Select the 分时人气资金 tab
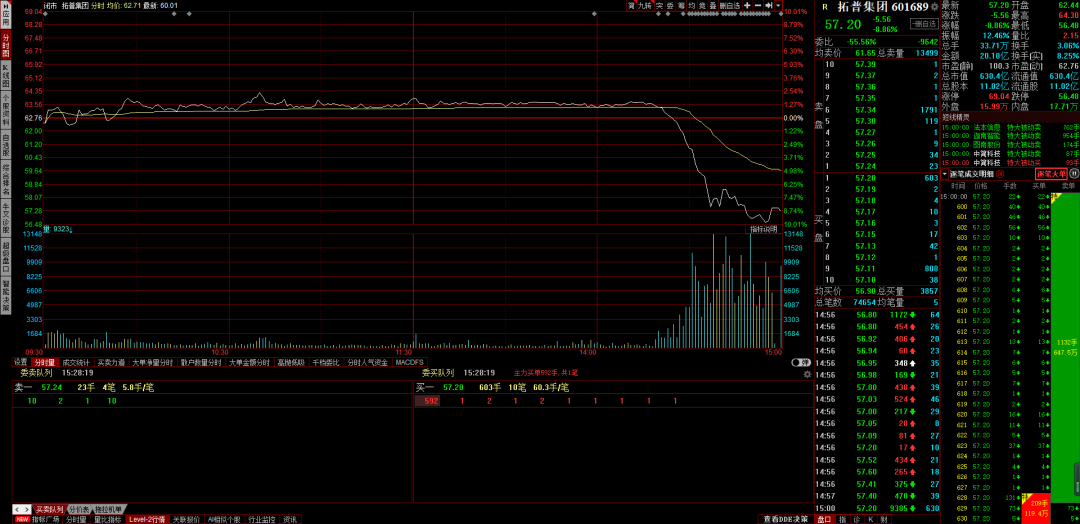The width and height of the screenshot is (1080, 524). 367,362
